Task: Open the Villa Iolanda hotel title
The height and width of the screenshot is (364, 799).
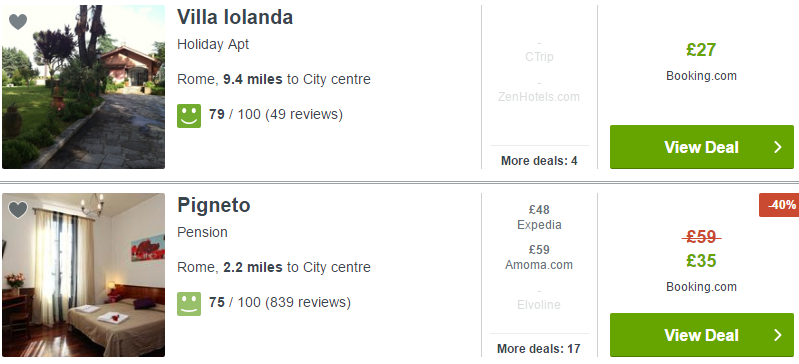Action: point(235,17)
